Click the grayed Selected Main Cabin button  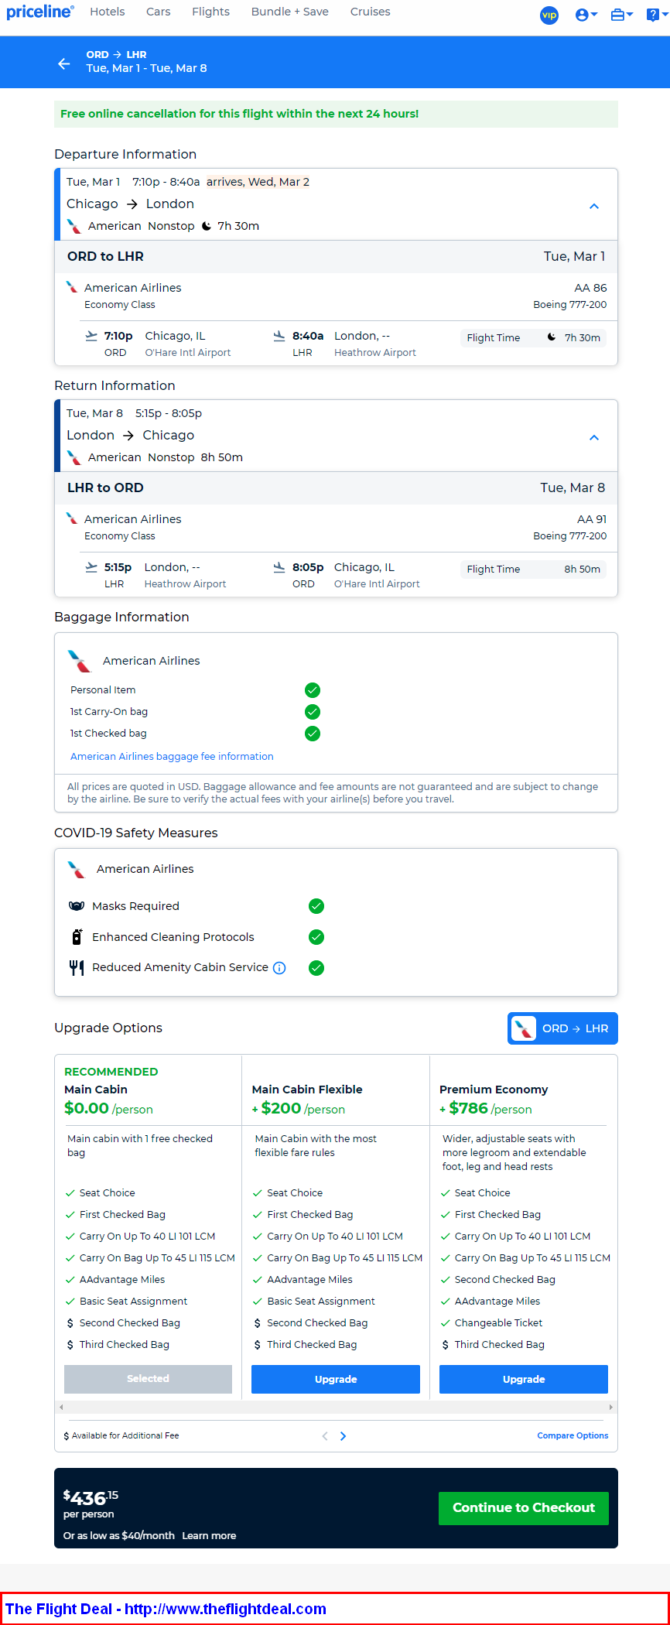pos(148,1379)
